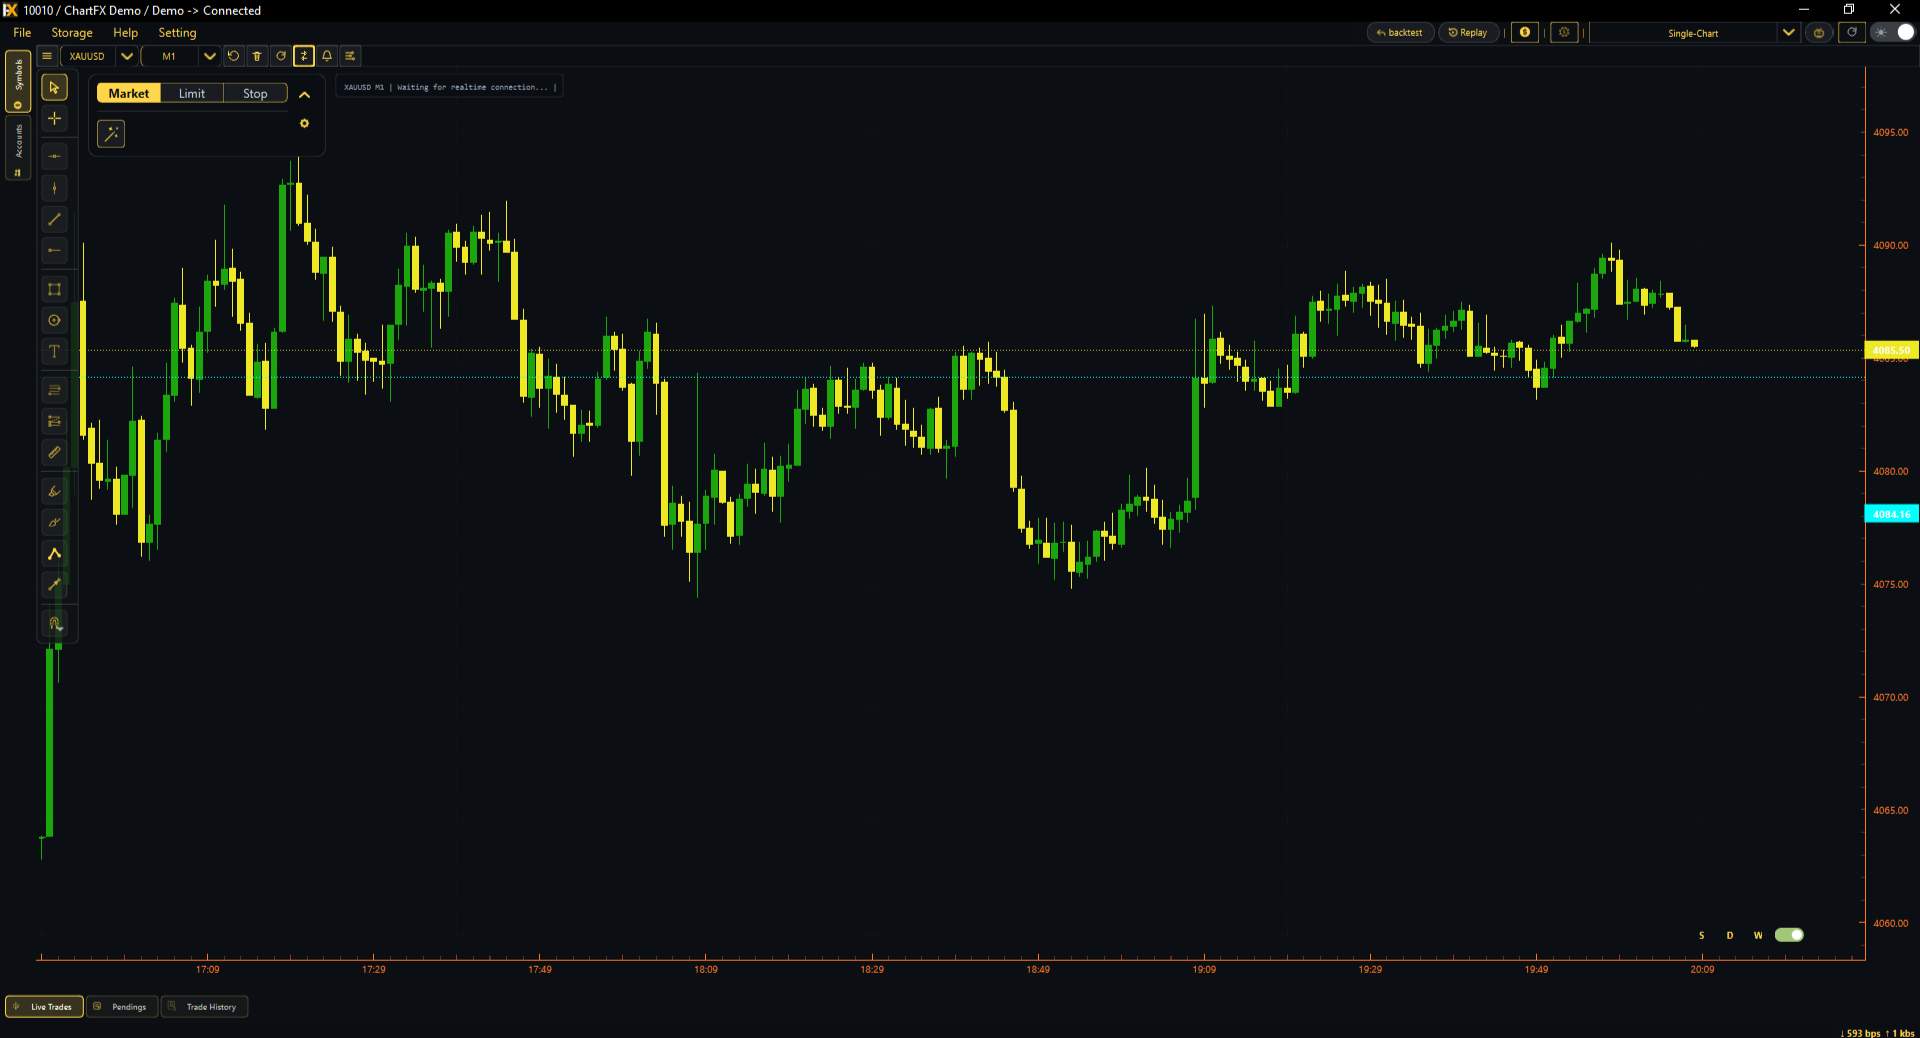Viewport: 1920px width, 1038px height.
Task: Open the Symbols side panel
Action: tap(18, 82)
